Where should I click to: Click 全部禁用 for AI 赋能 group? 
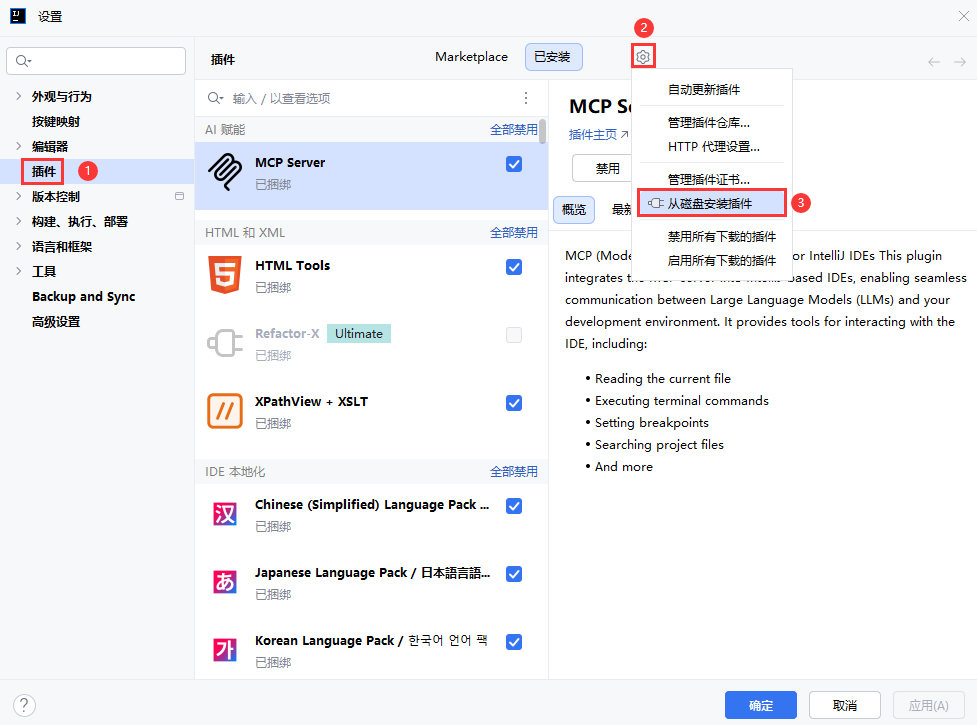click(513, 130)
